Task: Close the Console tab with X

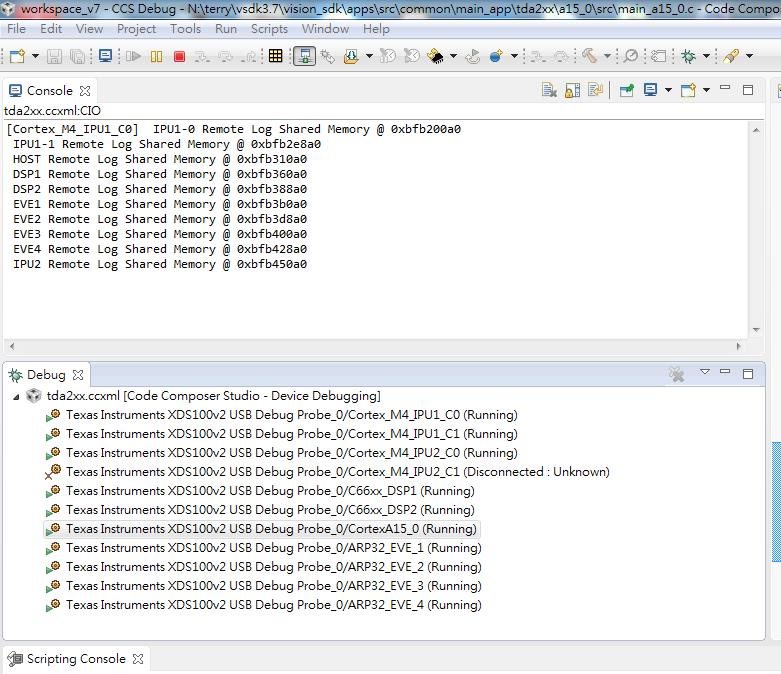Action: [x=85, y=91]
